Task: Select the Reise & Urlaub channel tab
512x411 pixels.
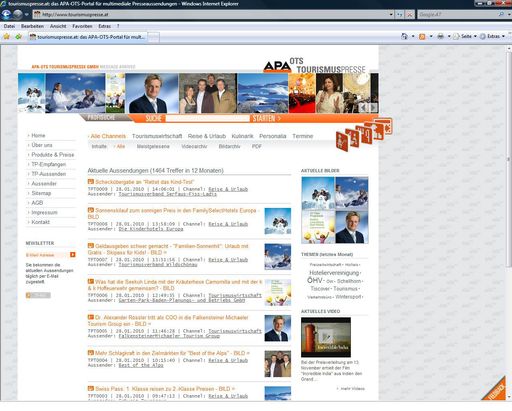Action: (x=207, y=136)
